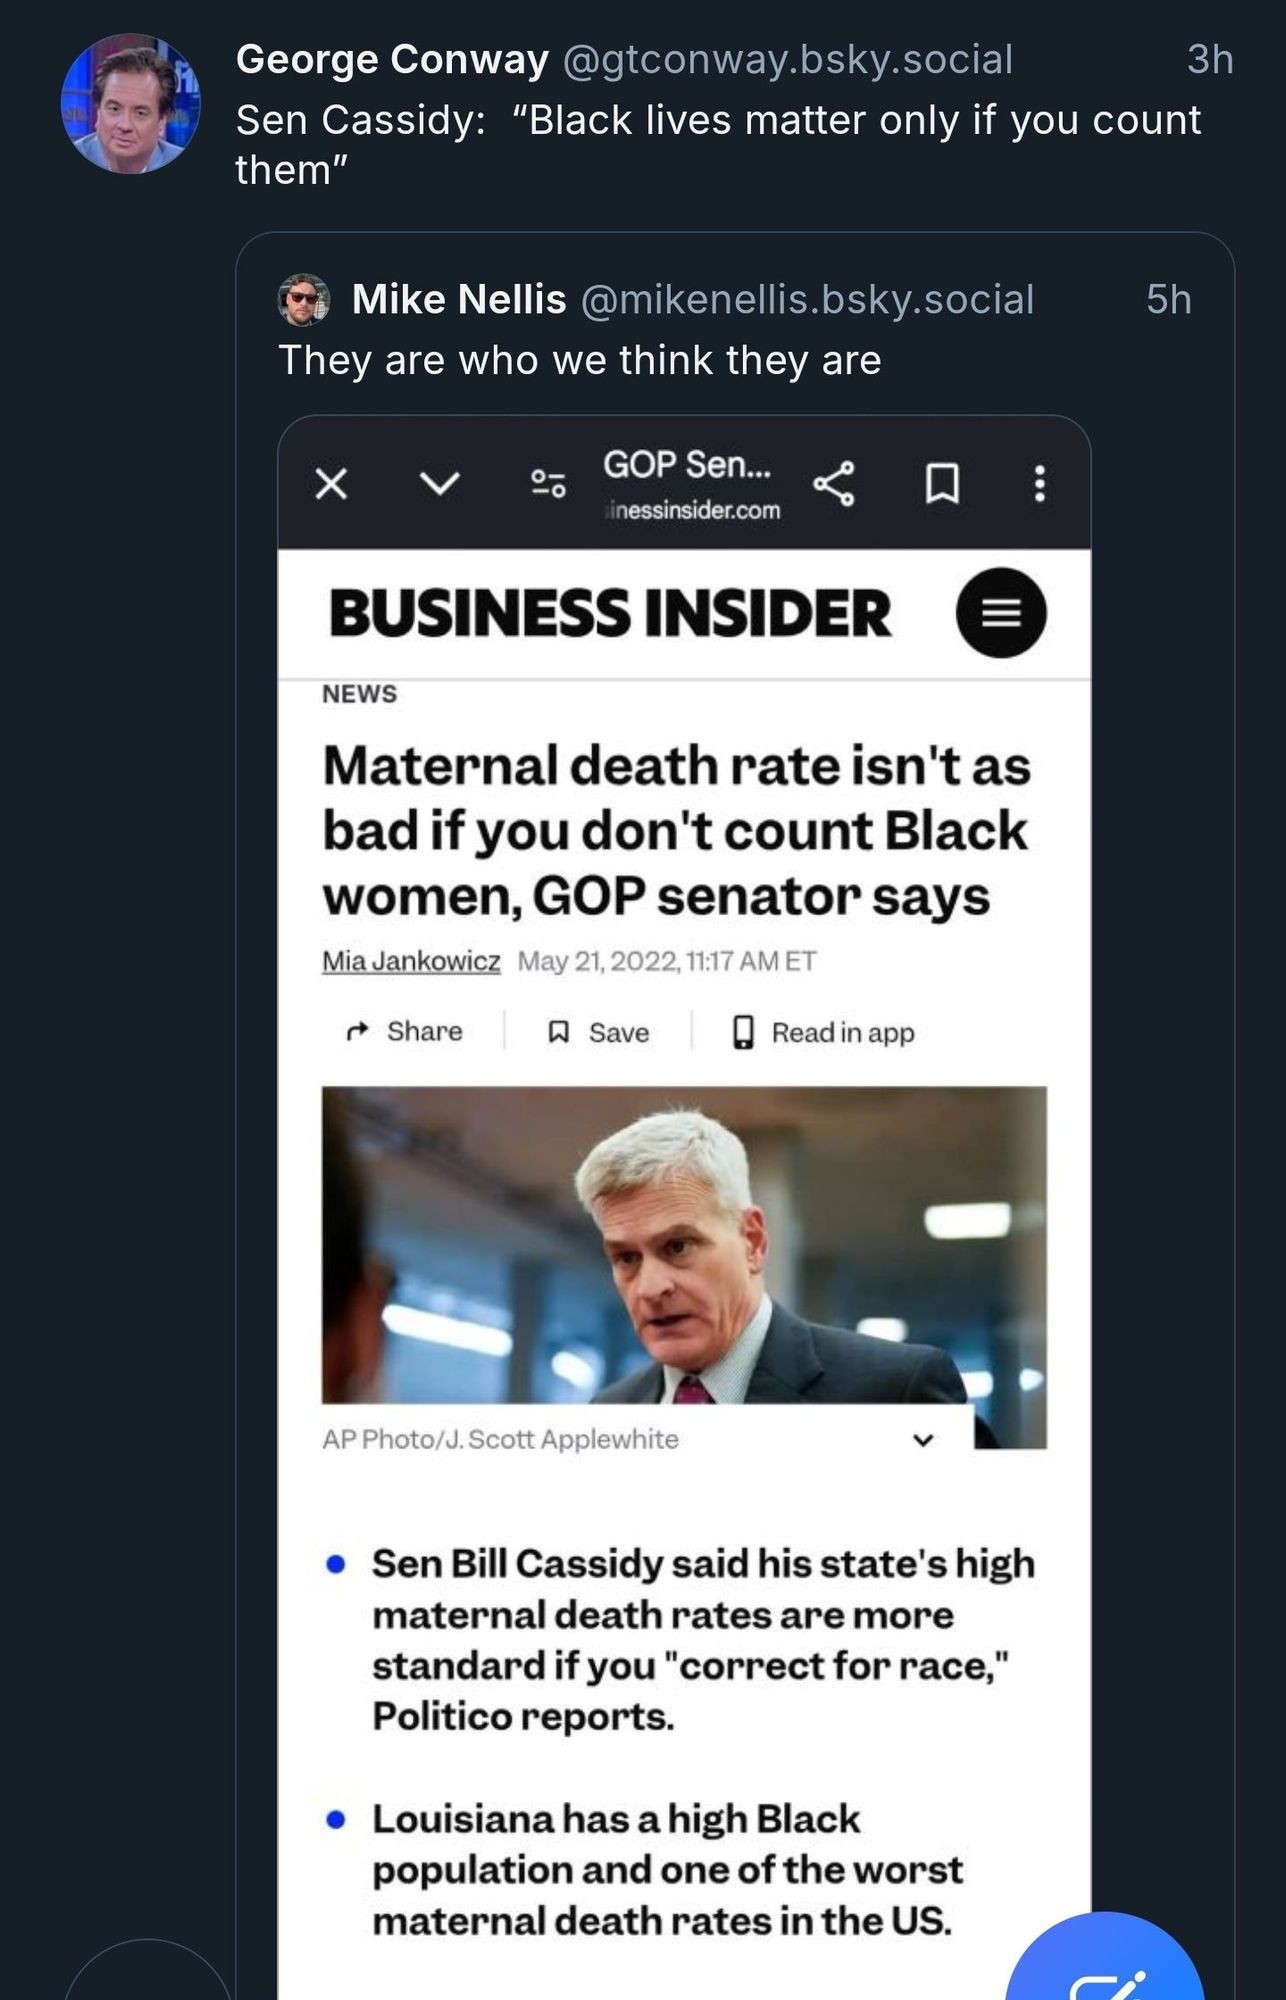Open the @gtconway.bsky.social handle
The width and height of the screenshot is (1286, 2000).
tap(788, 60)
